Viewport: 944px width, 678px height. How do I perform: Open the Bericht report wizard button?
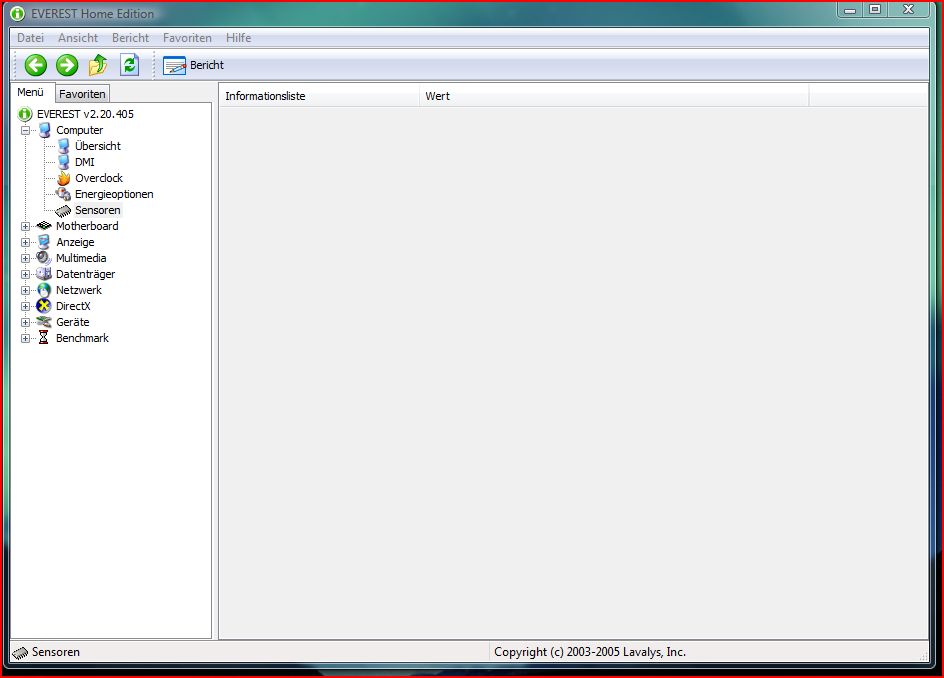pos(193,65)
